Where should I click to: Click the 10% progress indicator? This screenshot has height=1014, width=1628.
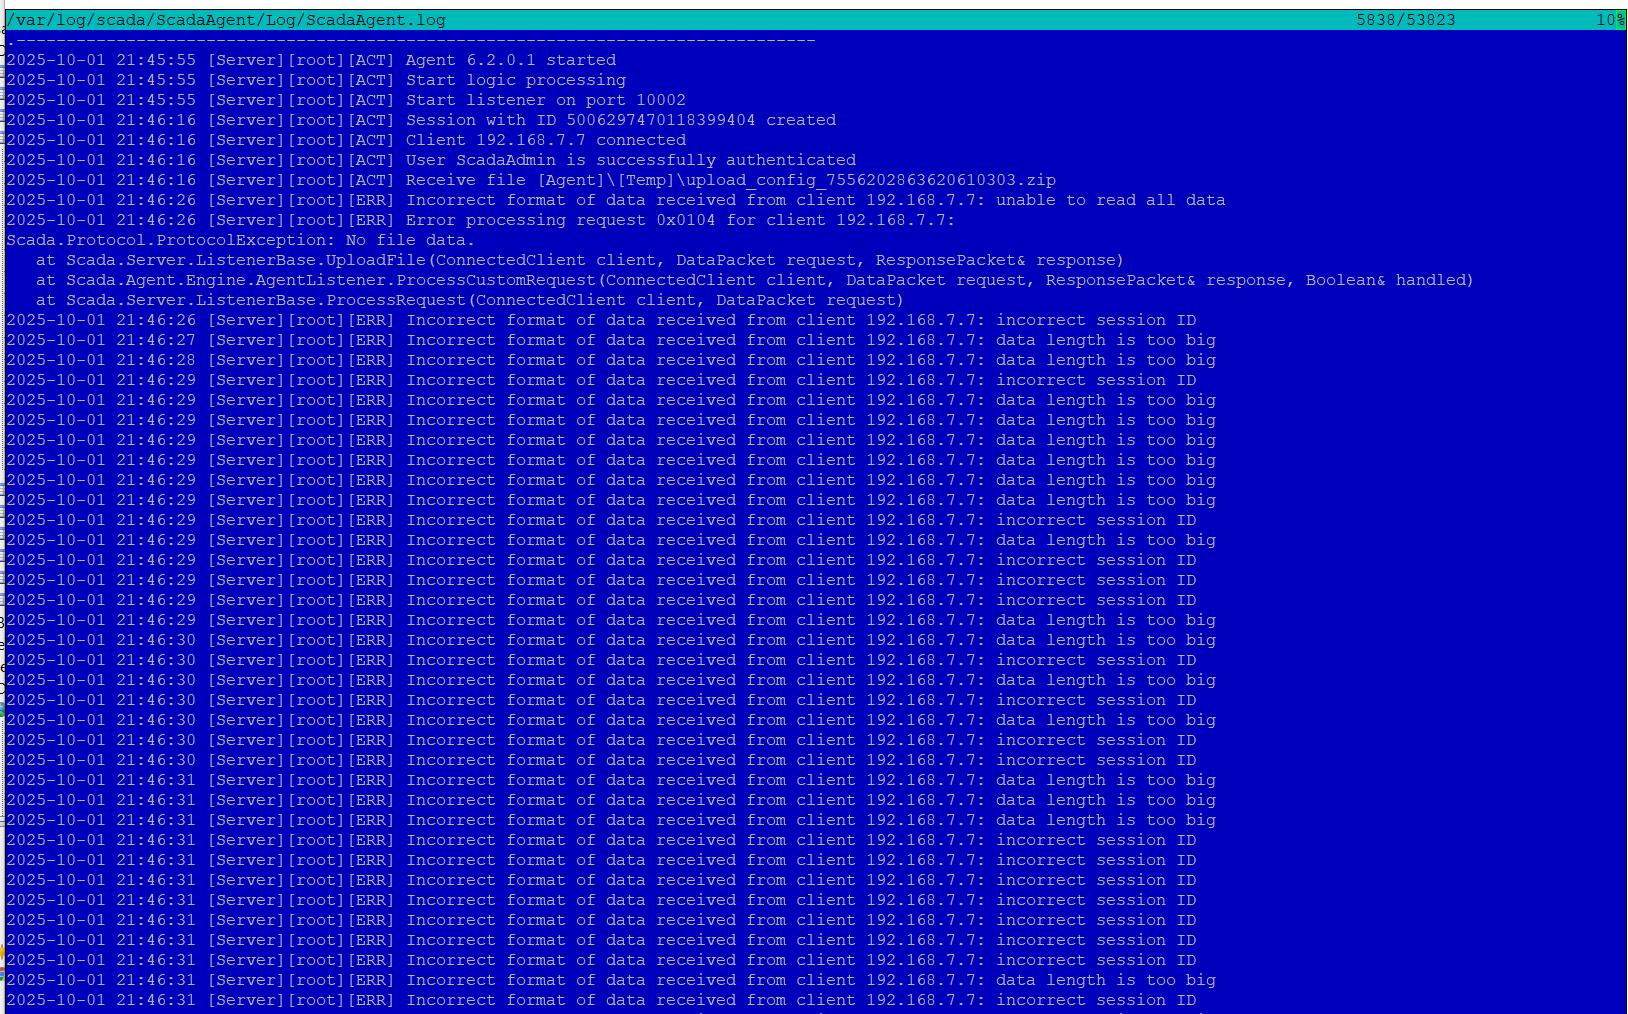click(x=1609, y=20)
